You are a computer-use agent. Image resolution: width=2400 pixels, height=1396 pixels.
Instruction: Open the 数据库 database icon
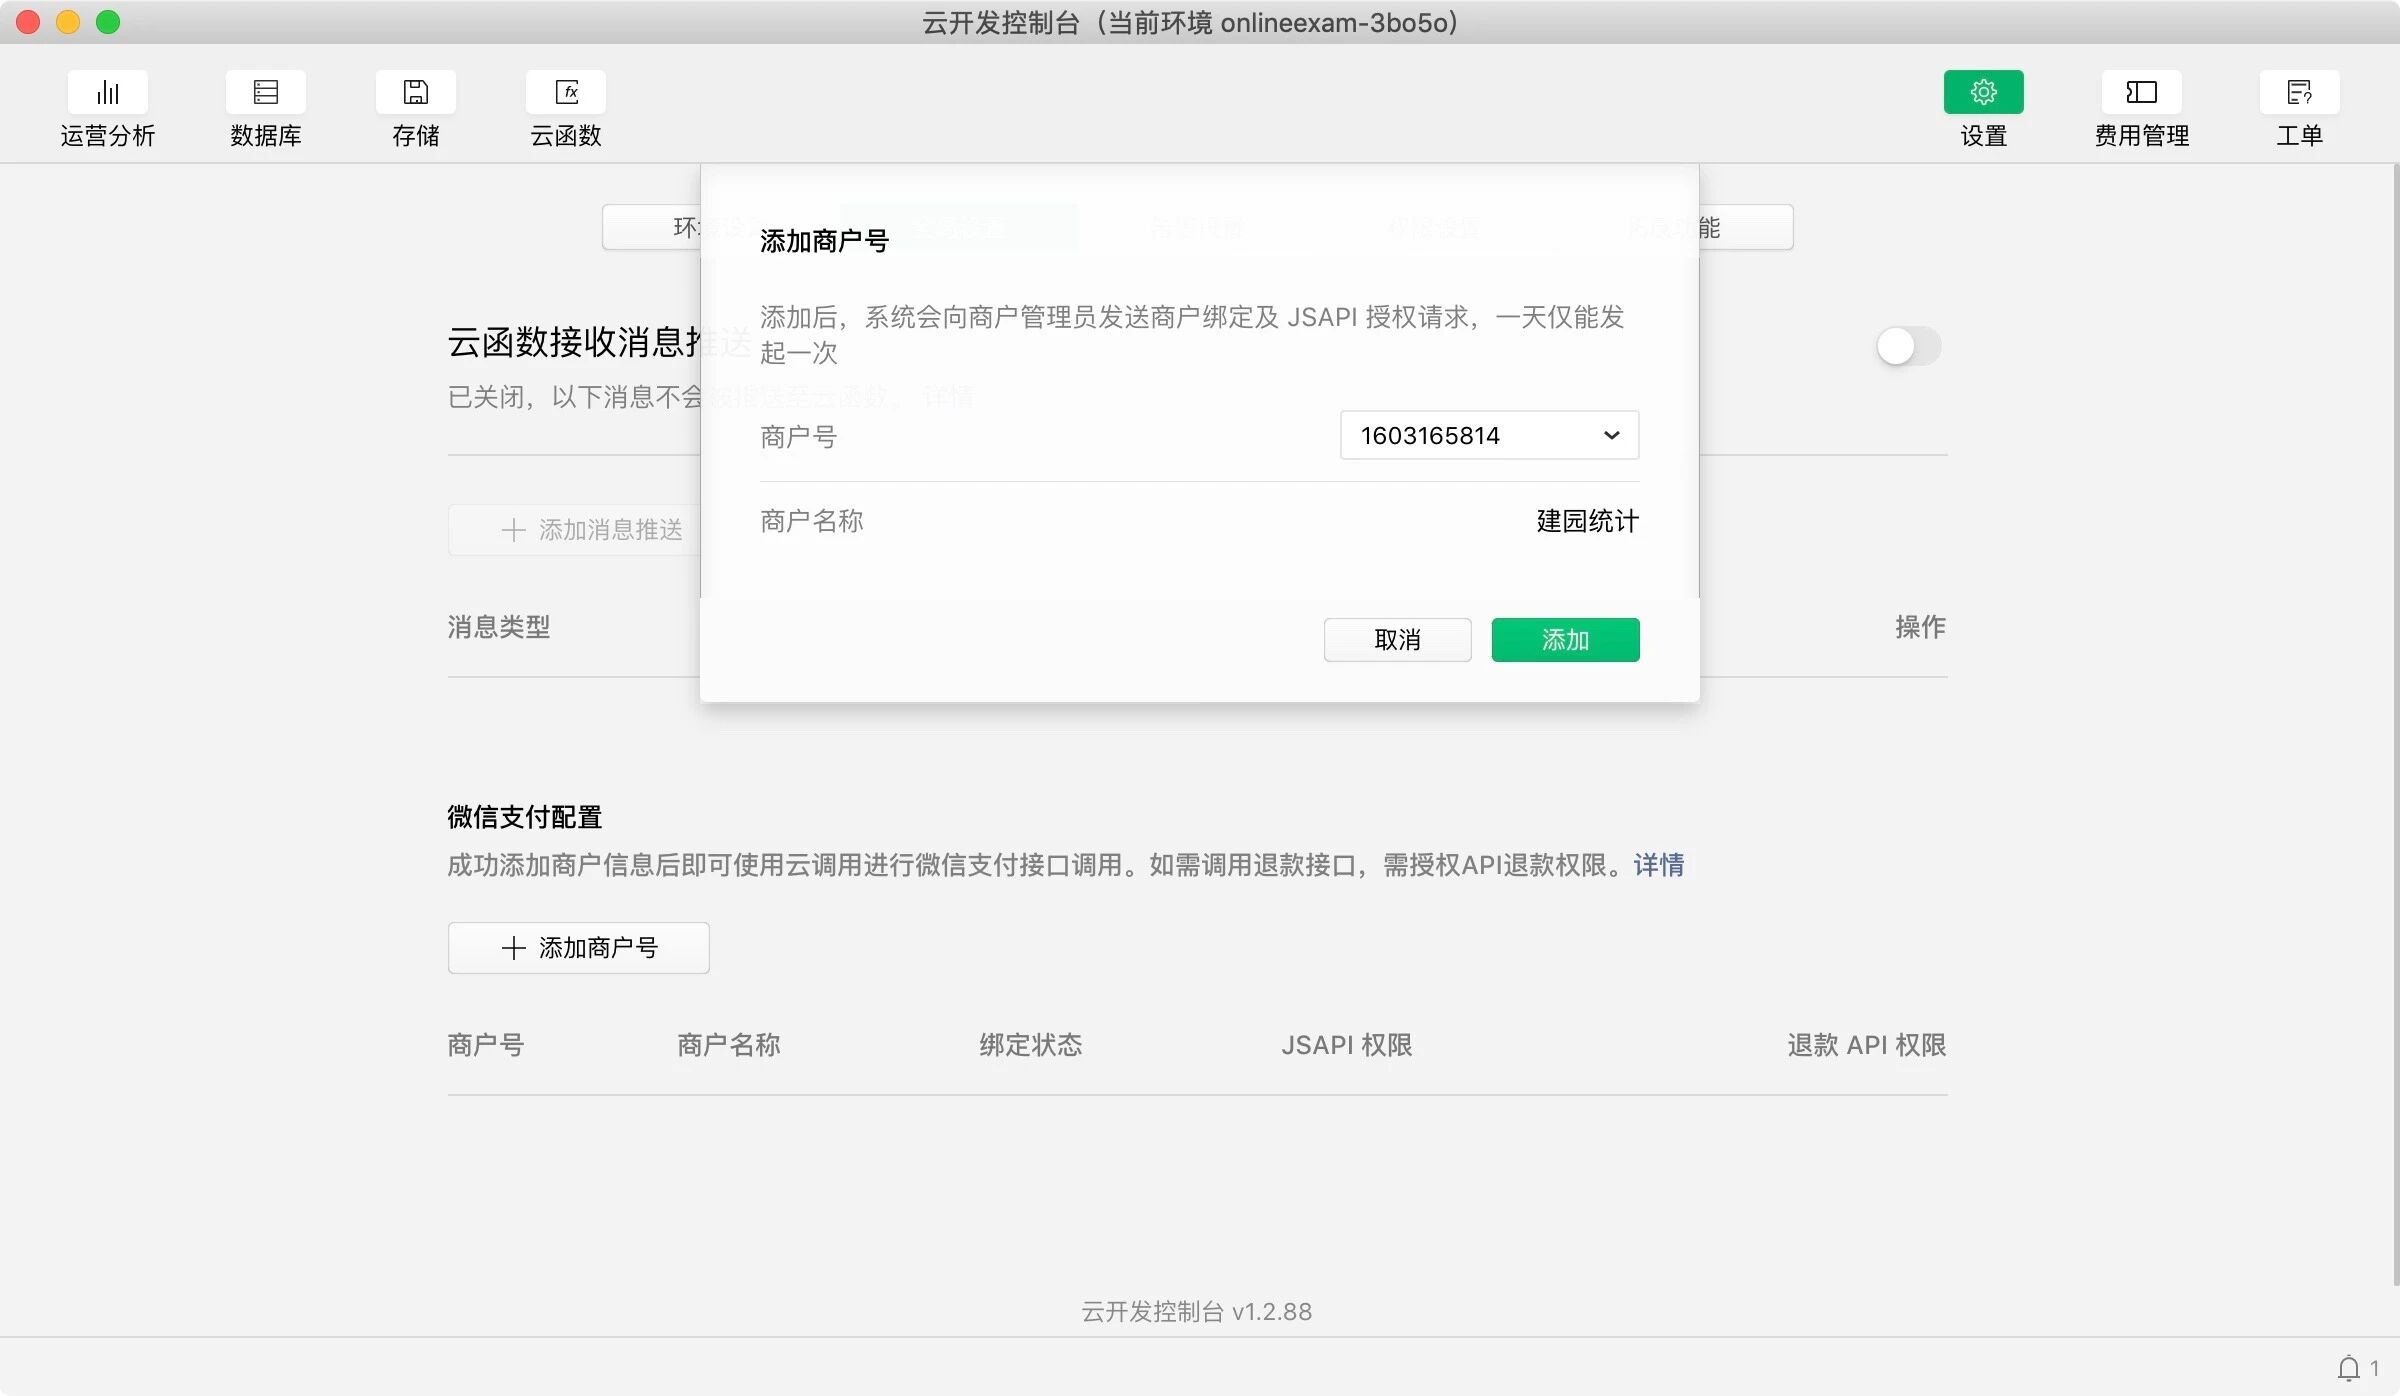click(265, 93)
